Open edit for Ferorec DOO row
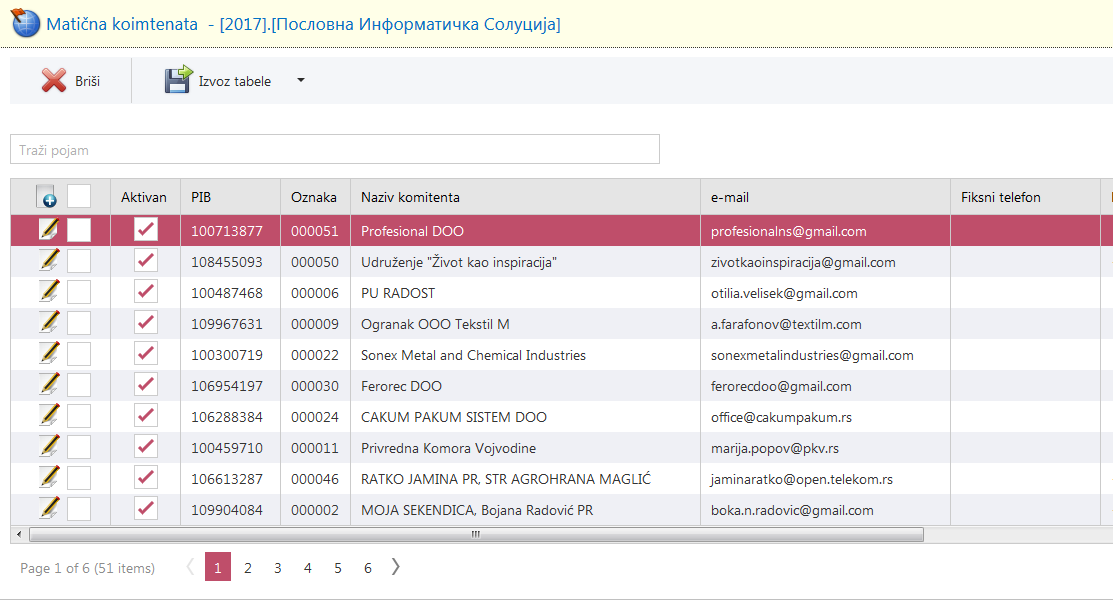This screenshot has height=608, width=1113. 48,386
